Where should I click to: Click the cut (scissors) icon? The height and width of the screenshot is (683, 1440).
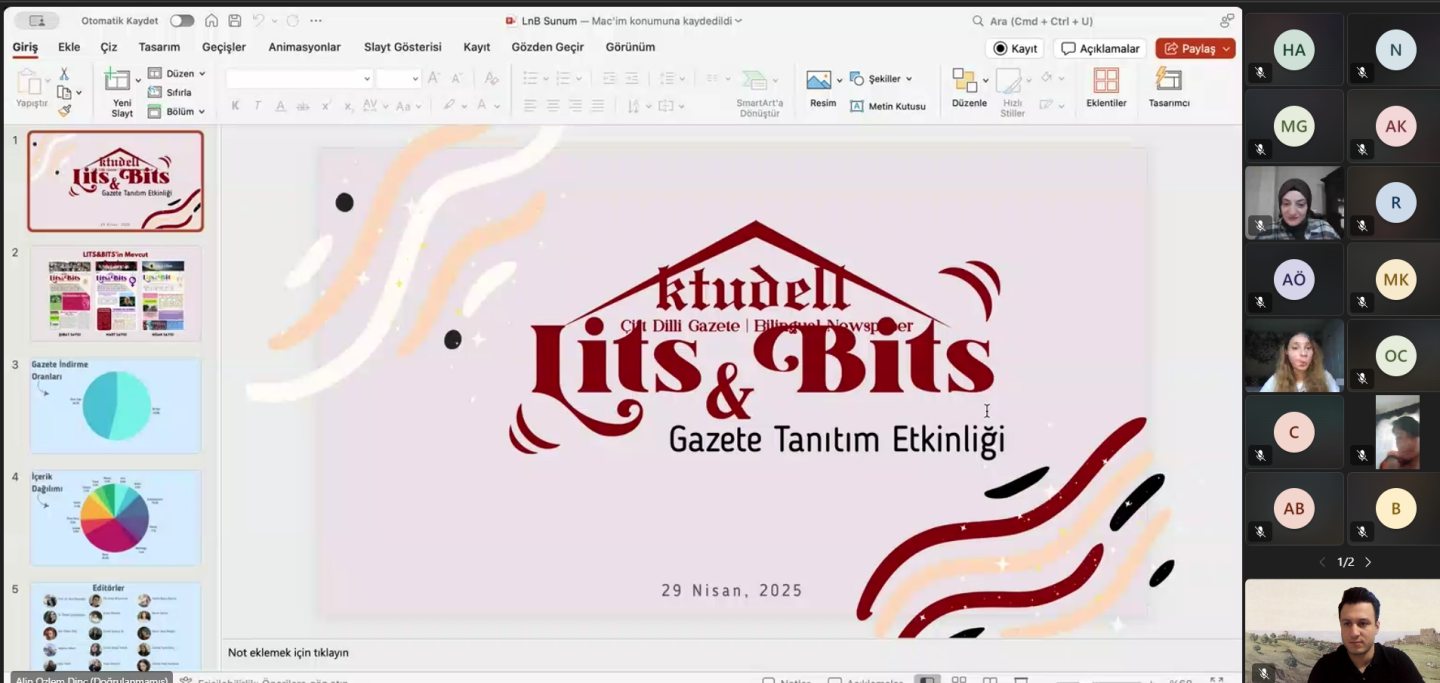[x=64, y=74]
